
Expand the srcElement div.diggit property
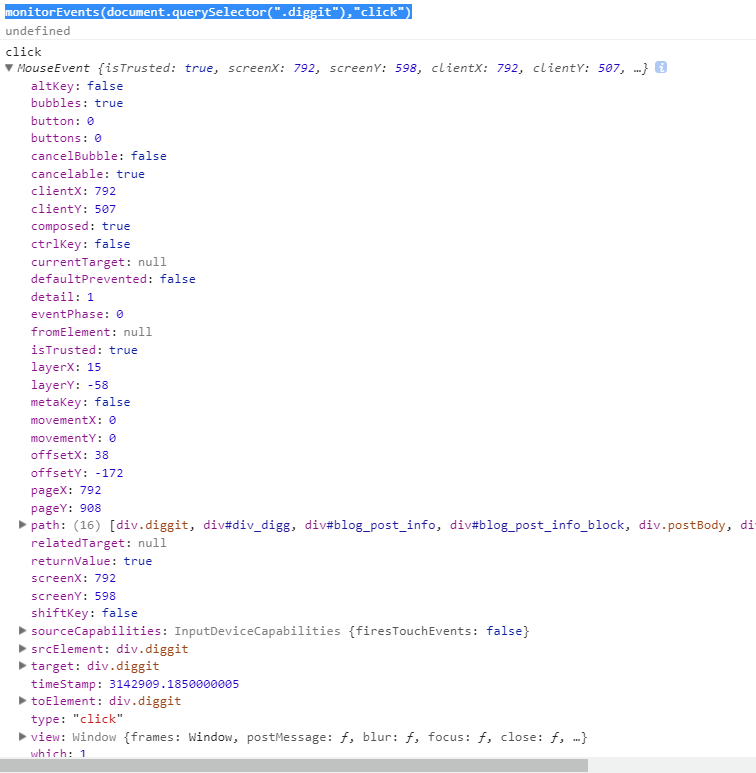[22, 648]
